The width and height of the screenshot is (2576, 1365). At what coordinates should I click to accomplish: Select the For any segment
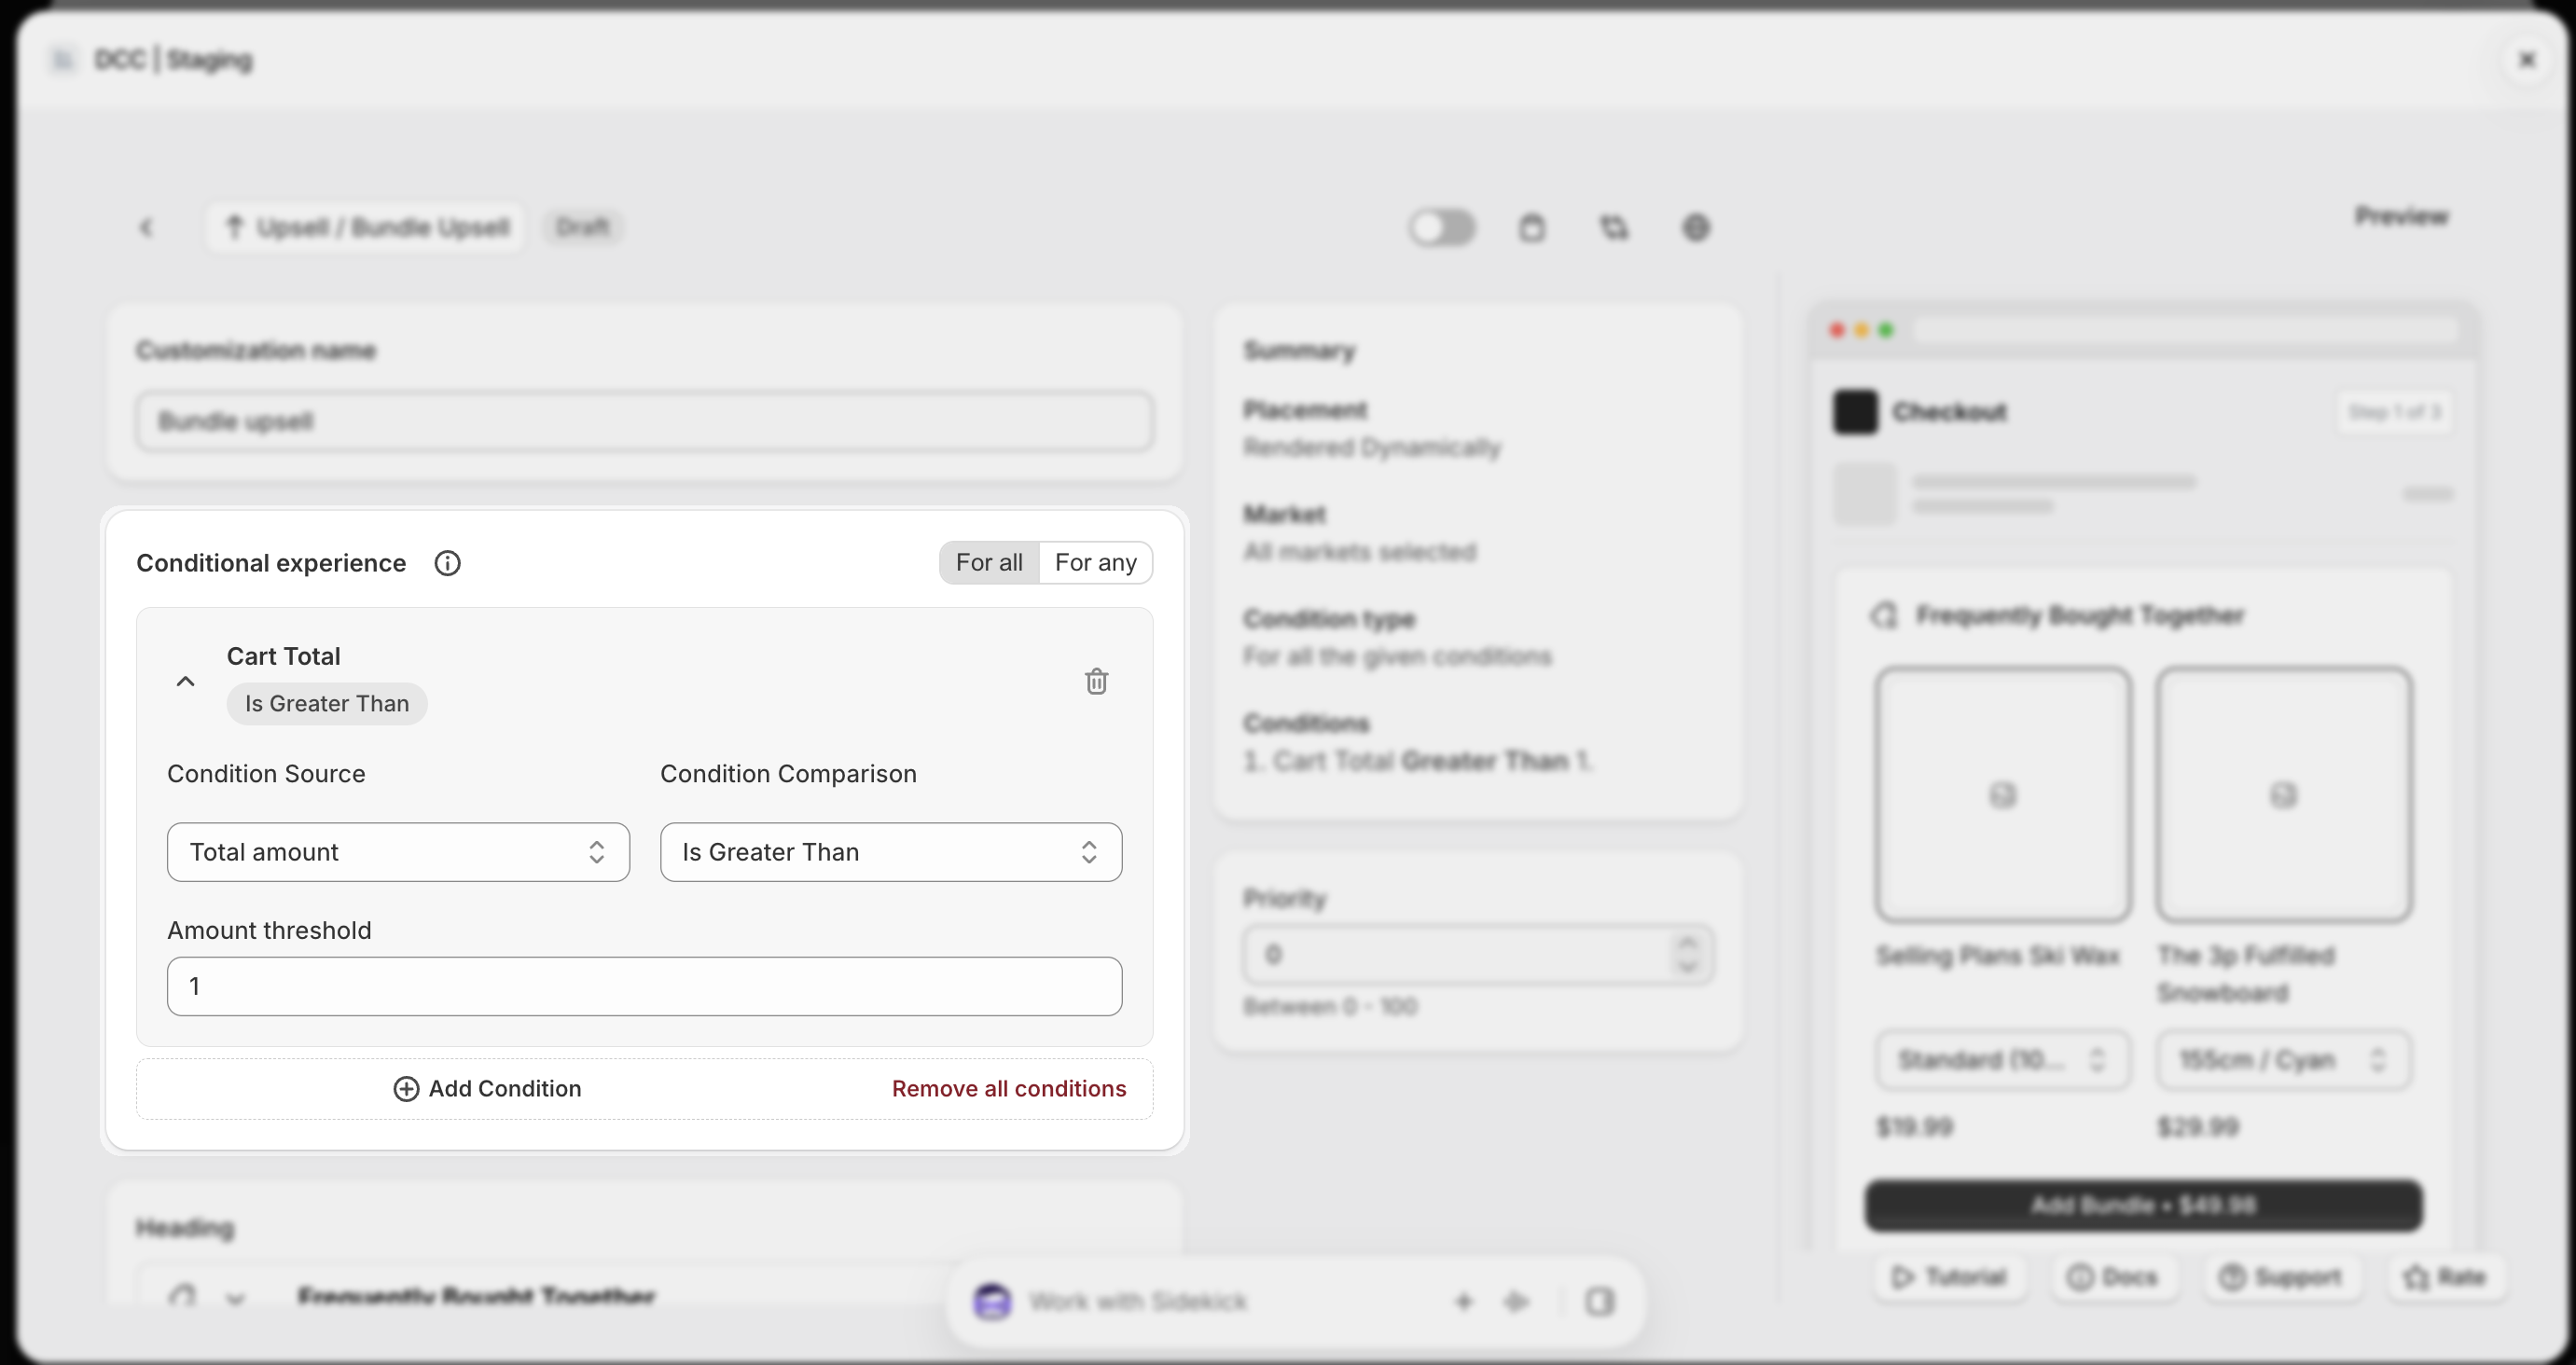tap(1095, 563)
